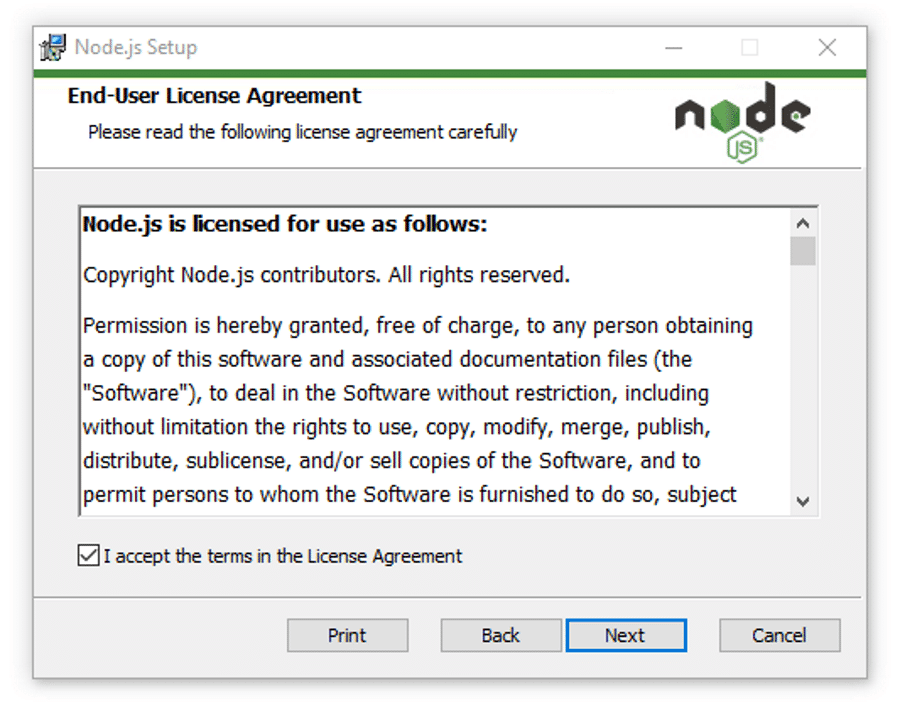Click the maximize icon on the titlebar
The width and height of the screenshot is (900, 708).
(x=749, y=47)
